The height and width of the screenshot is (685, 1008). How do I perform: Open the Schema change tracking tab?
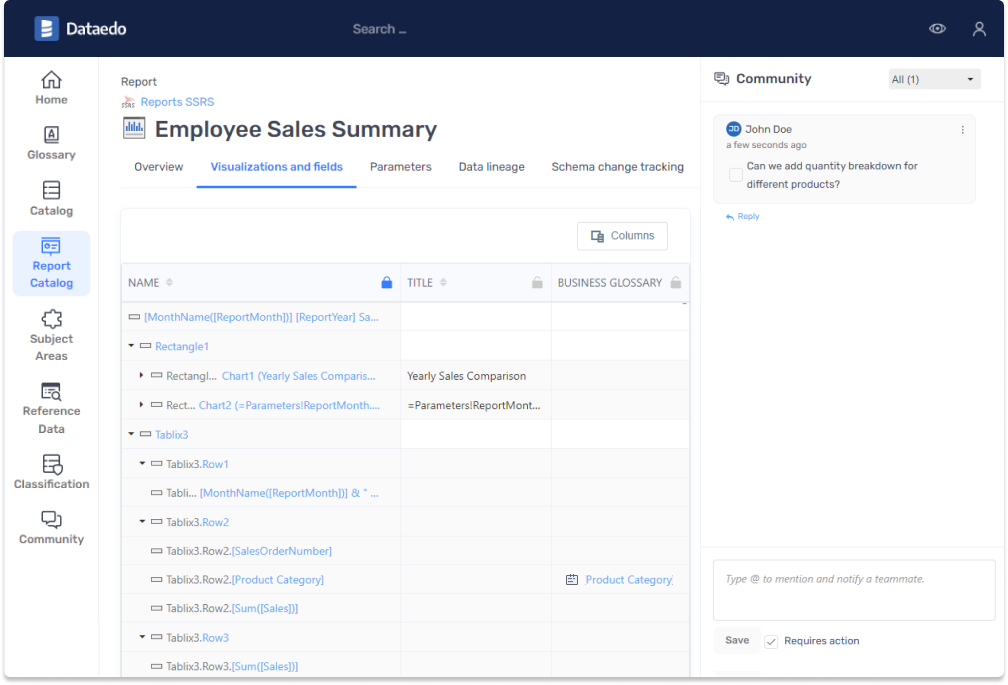click(617, 167)
